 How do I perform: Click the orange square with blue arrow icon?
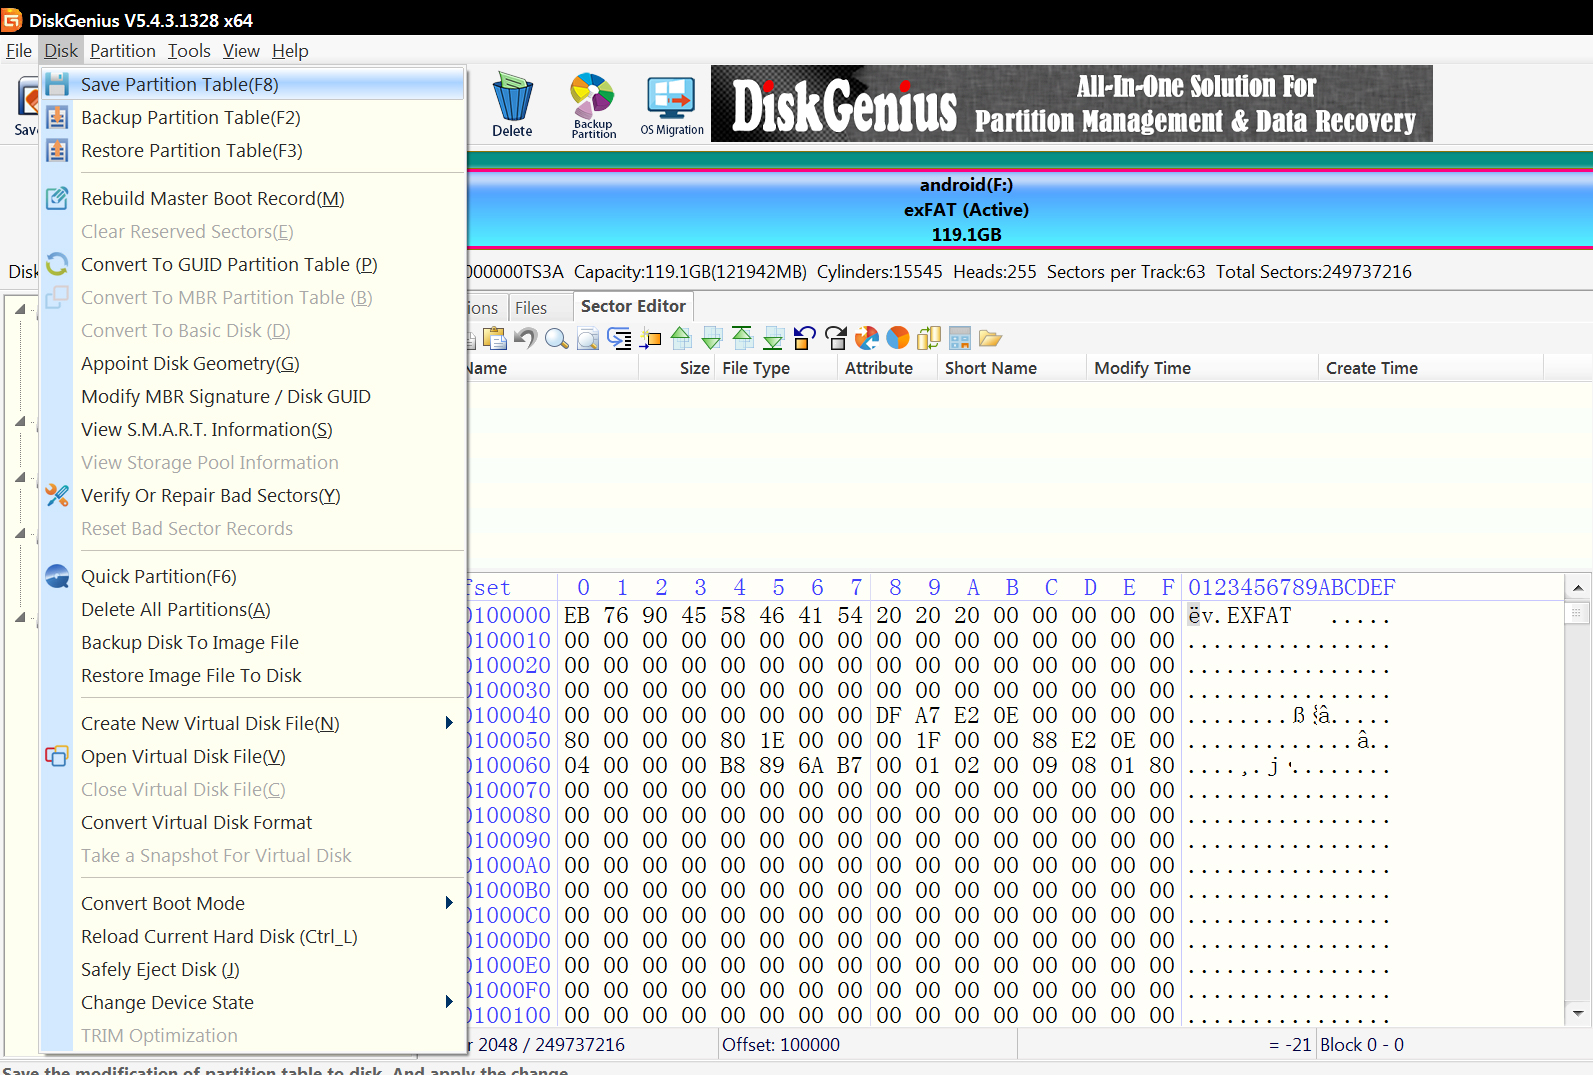pyautogui.click(x=650, y=339)
